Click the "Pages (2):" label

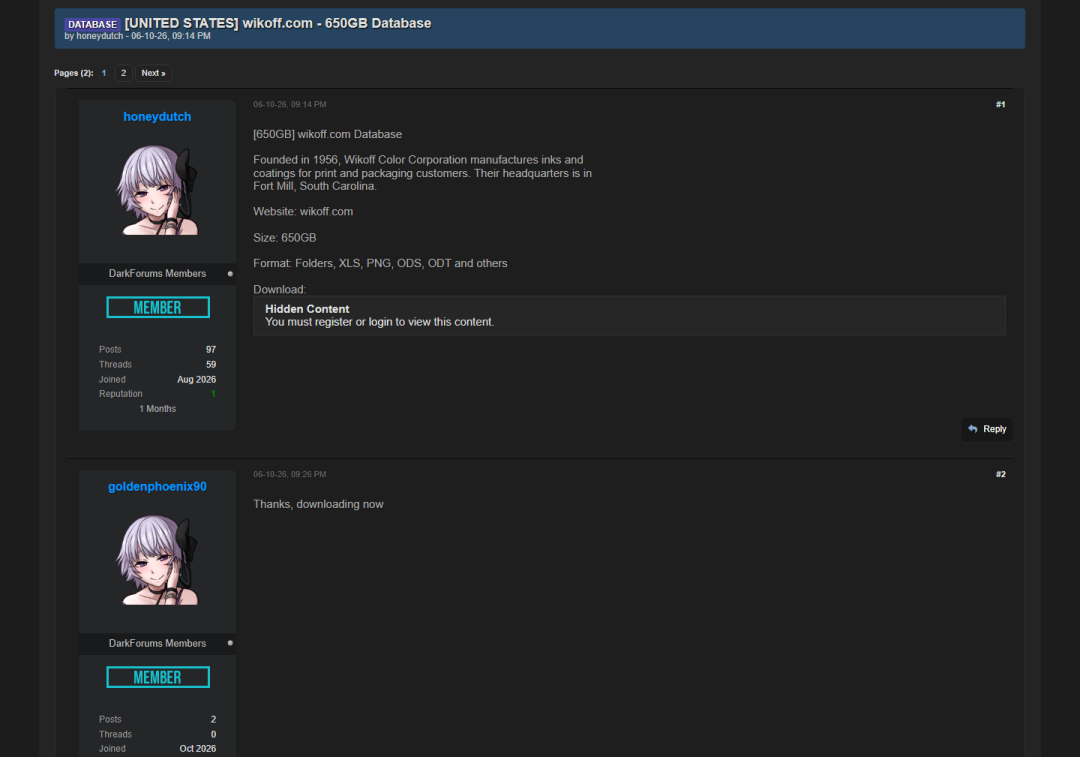pyautogui.click(x=74, y=73)
